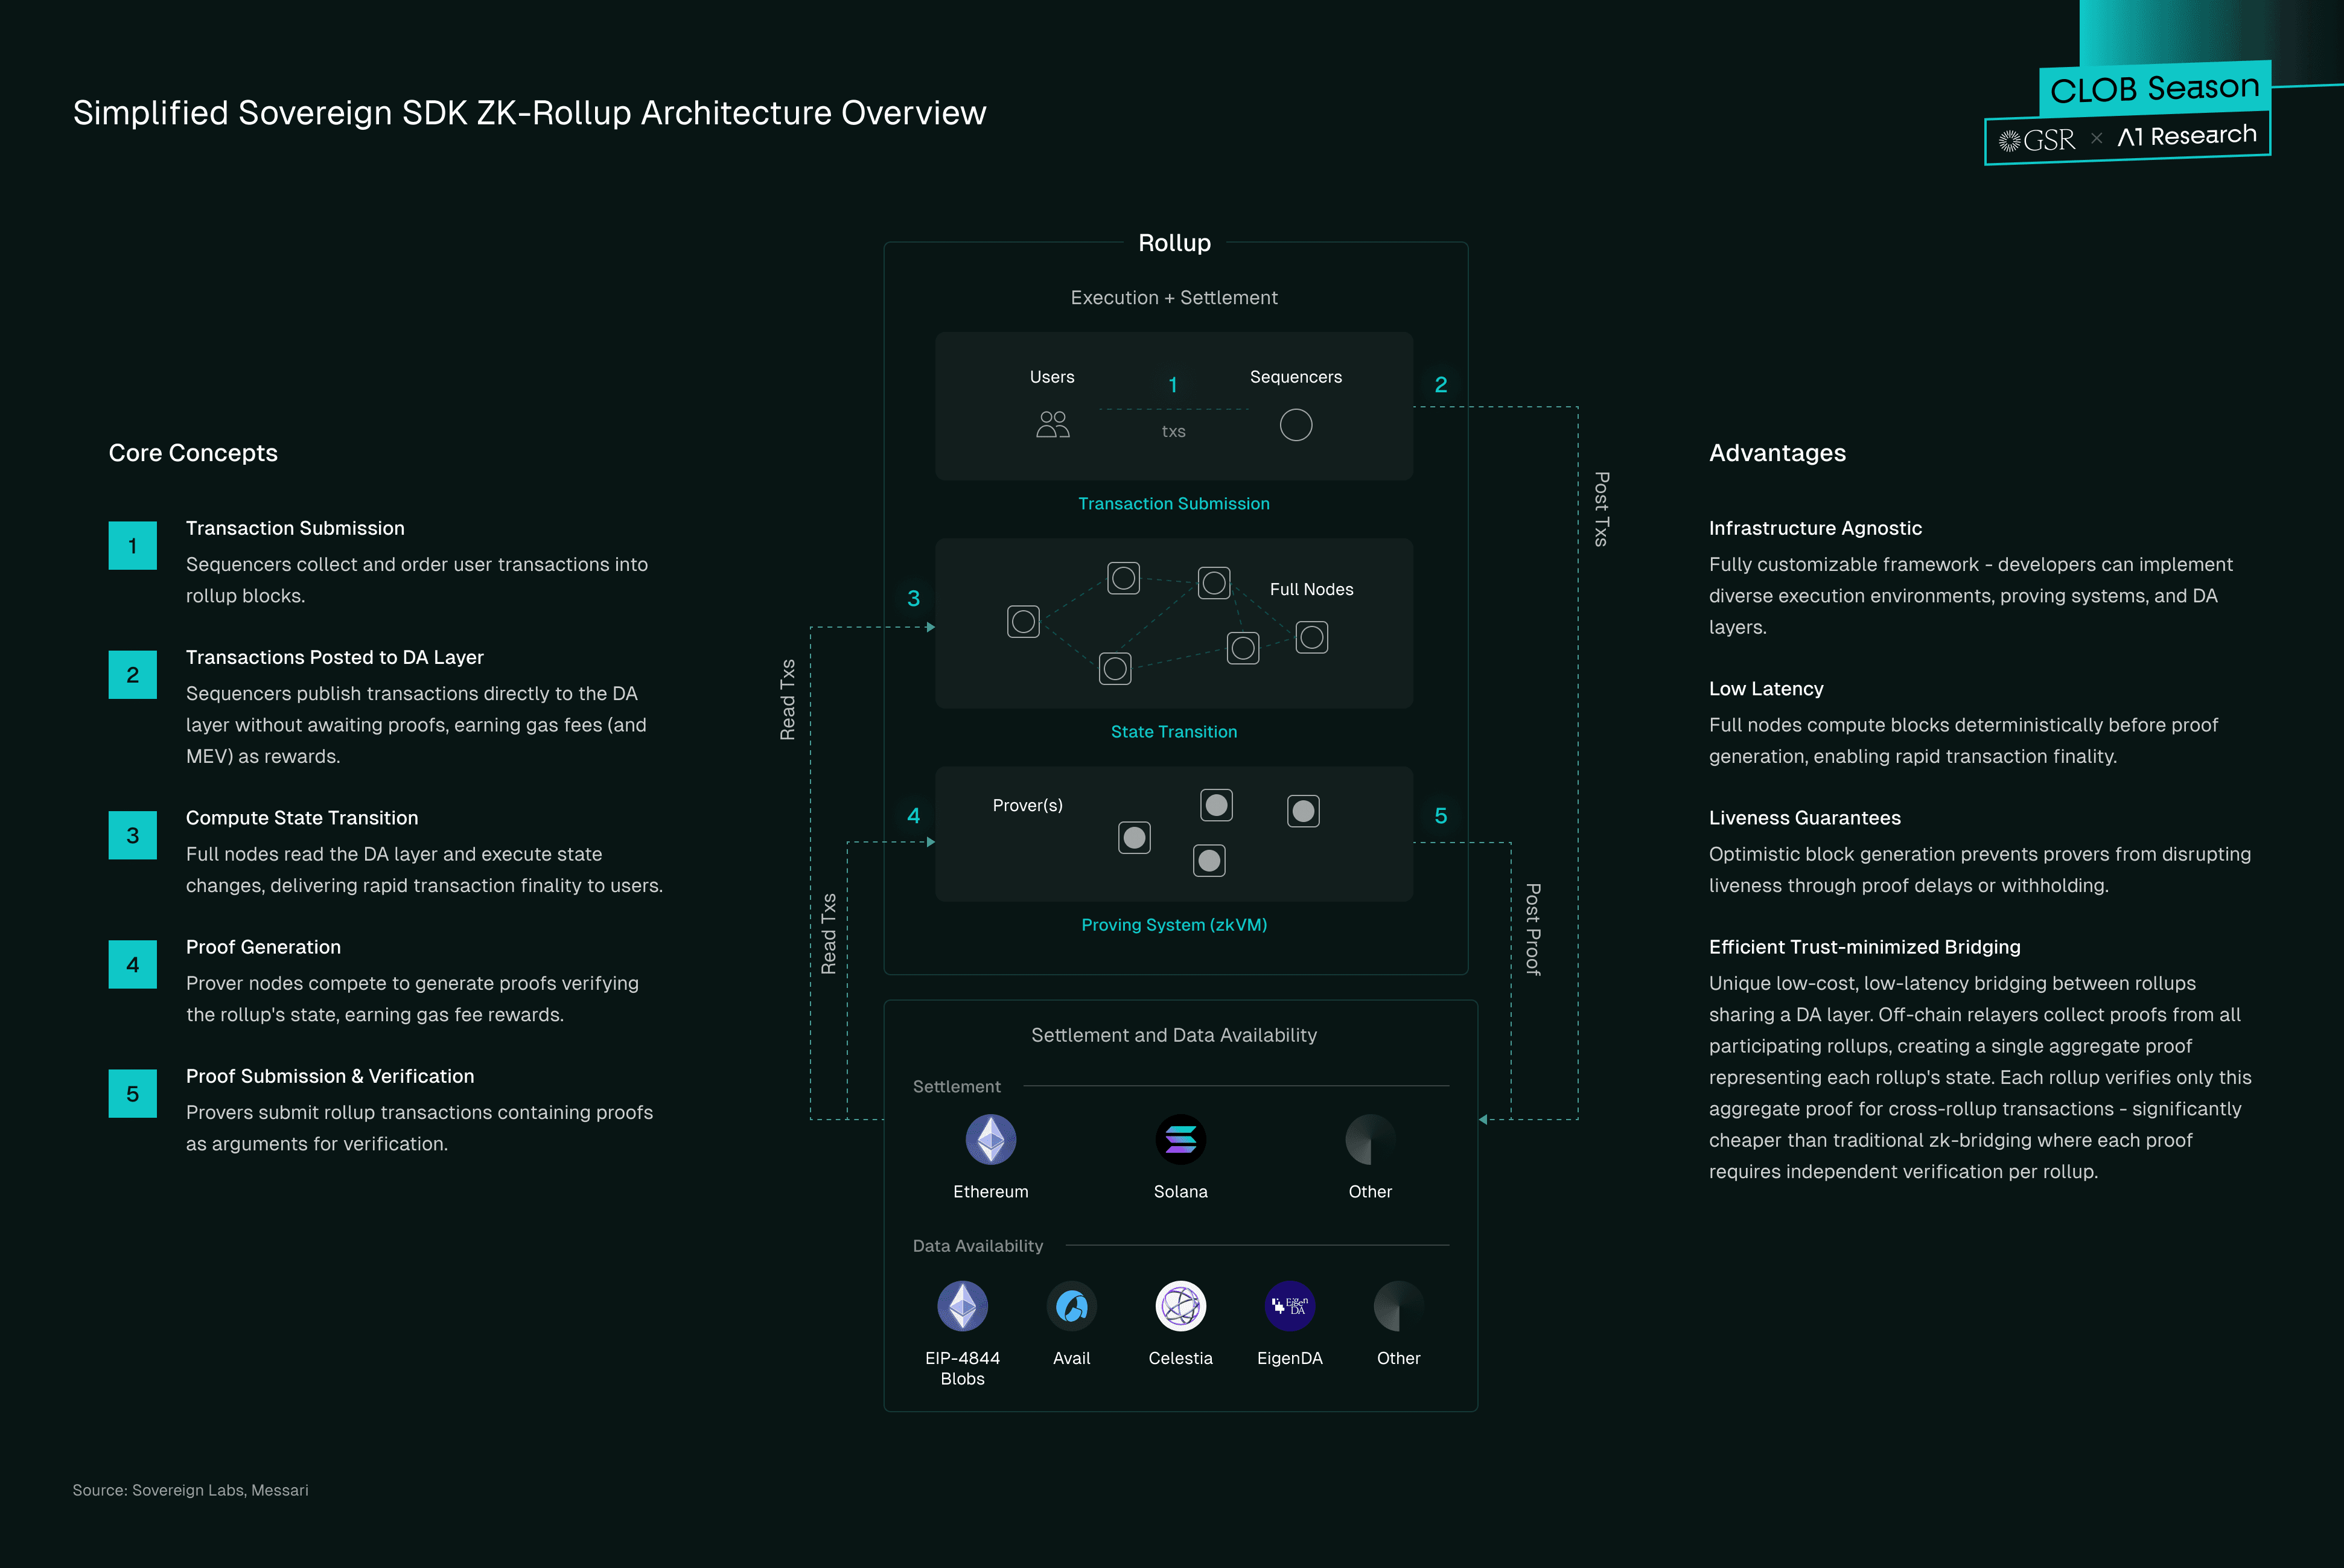
Task: Click the EigenDA logo
Action: (1290, 1305)
